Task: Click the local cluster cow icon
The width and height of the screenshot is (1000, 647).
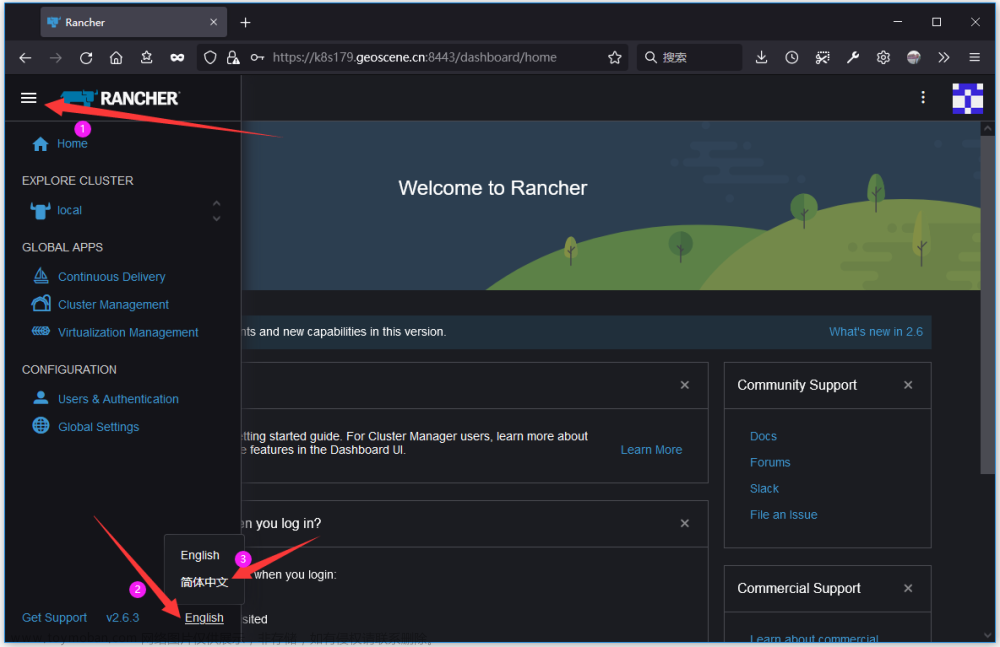Action: tap(40, 211)
